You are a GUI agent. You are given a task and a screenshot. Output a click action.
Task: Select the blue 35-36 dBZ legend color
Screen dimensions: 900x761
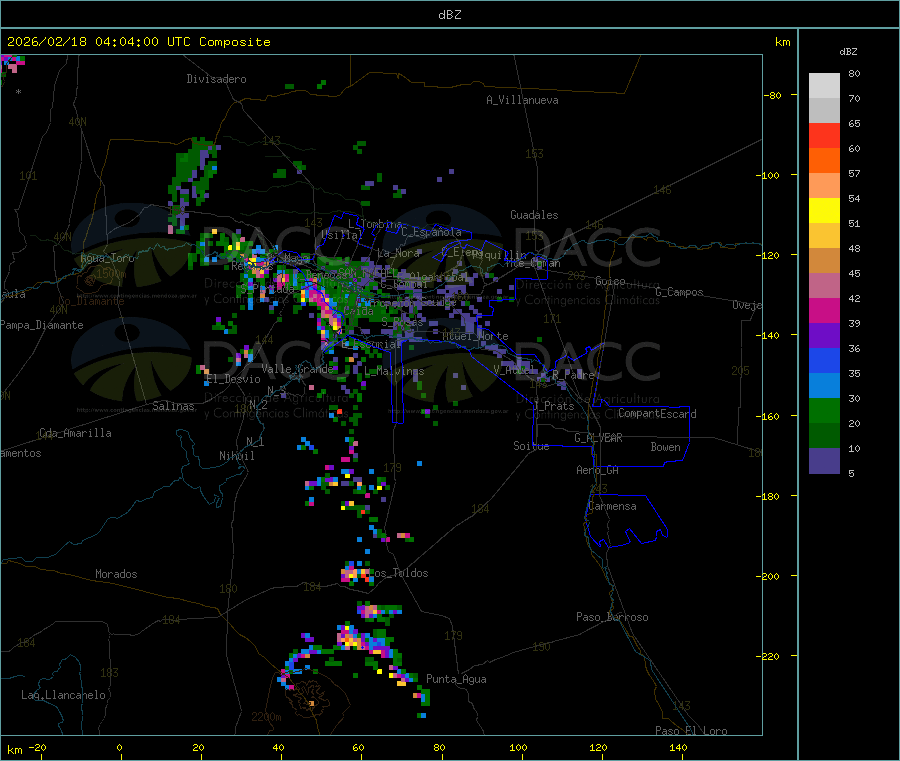point(824,360)
